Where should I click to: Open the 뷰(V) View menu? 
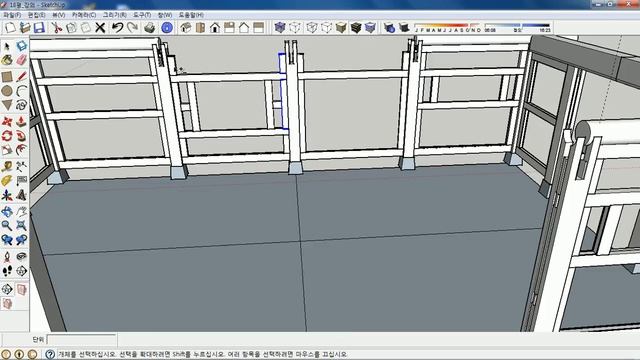pos(59,15)
